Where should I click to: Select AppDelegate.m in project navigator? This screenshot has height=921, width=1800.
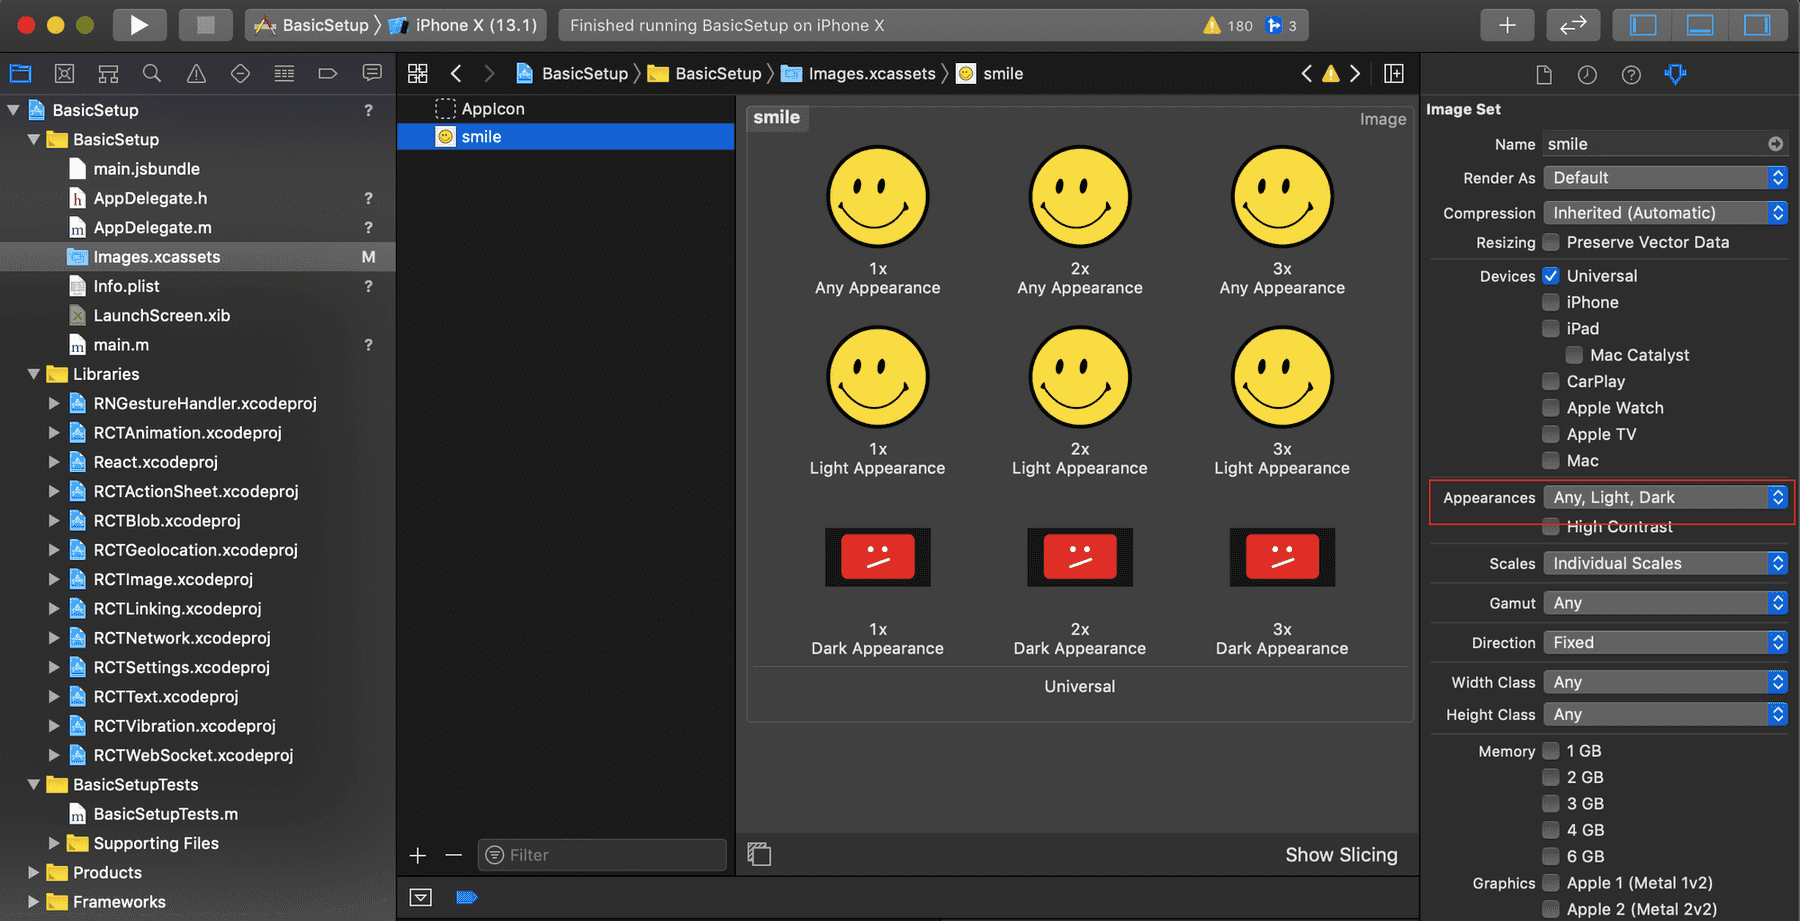tap(152, 228)
